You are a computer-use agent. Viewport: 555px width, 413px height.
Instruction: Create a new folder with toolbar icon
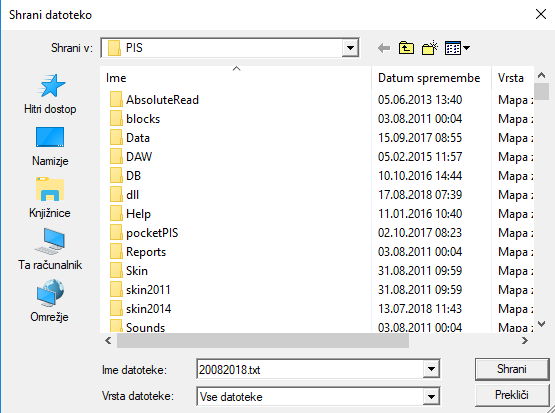point(430,48)
